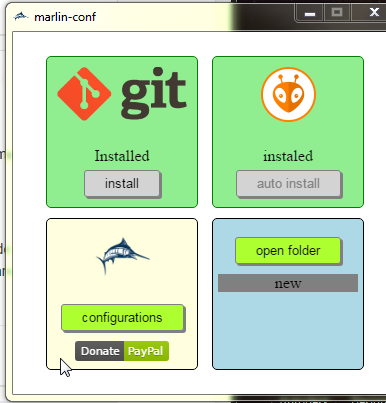Click the Marlin swordfish logo
This screenshot has height=403, width=386.
122,256
